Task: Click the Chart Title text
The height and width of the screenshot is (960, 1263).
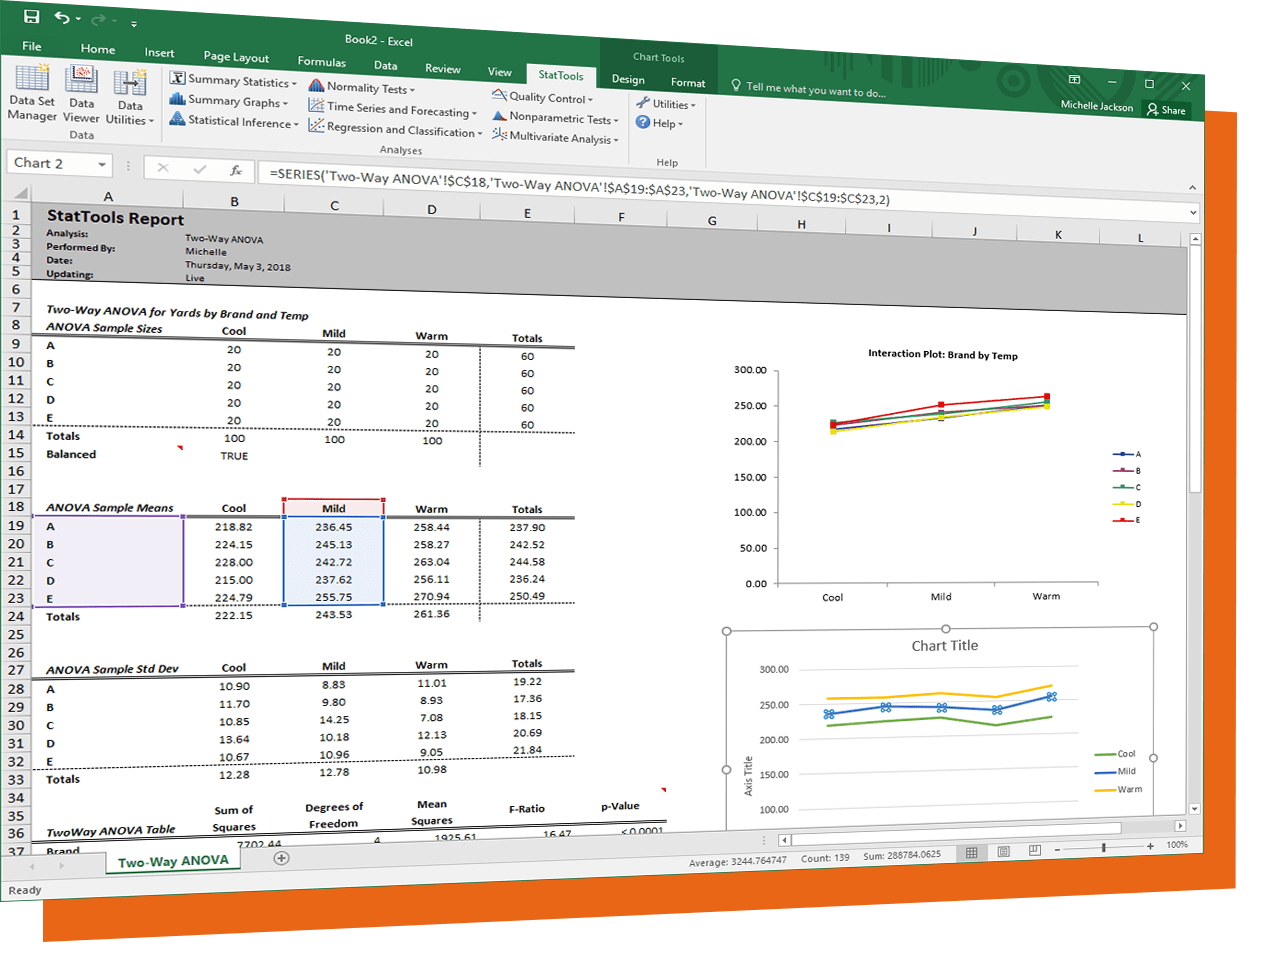Action: (x=945, y=646)
